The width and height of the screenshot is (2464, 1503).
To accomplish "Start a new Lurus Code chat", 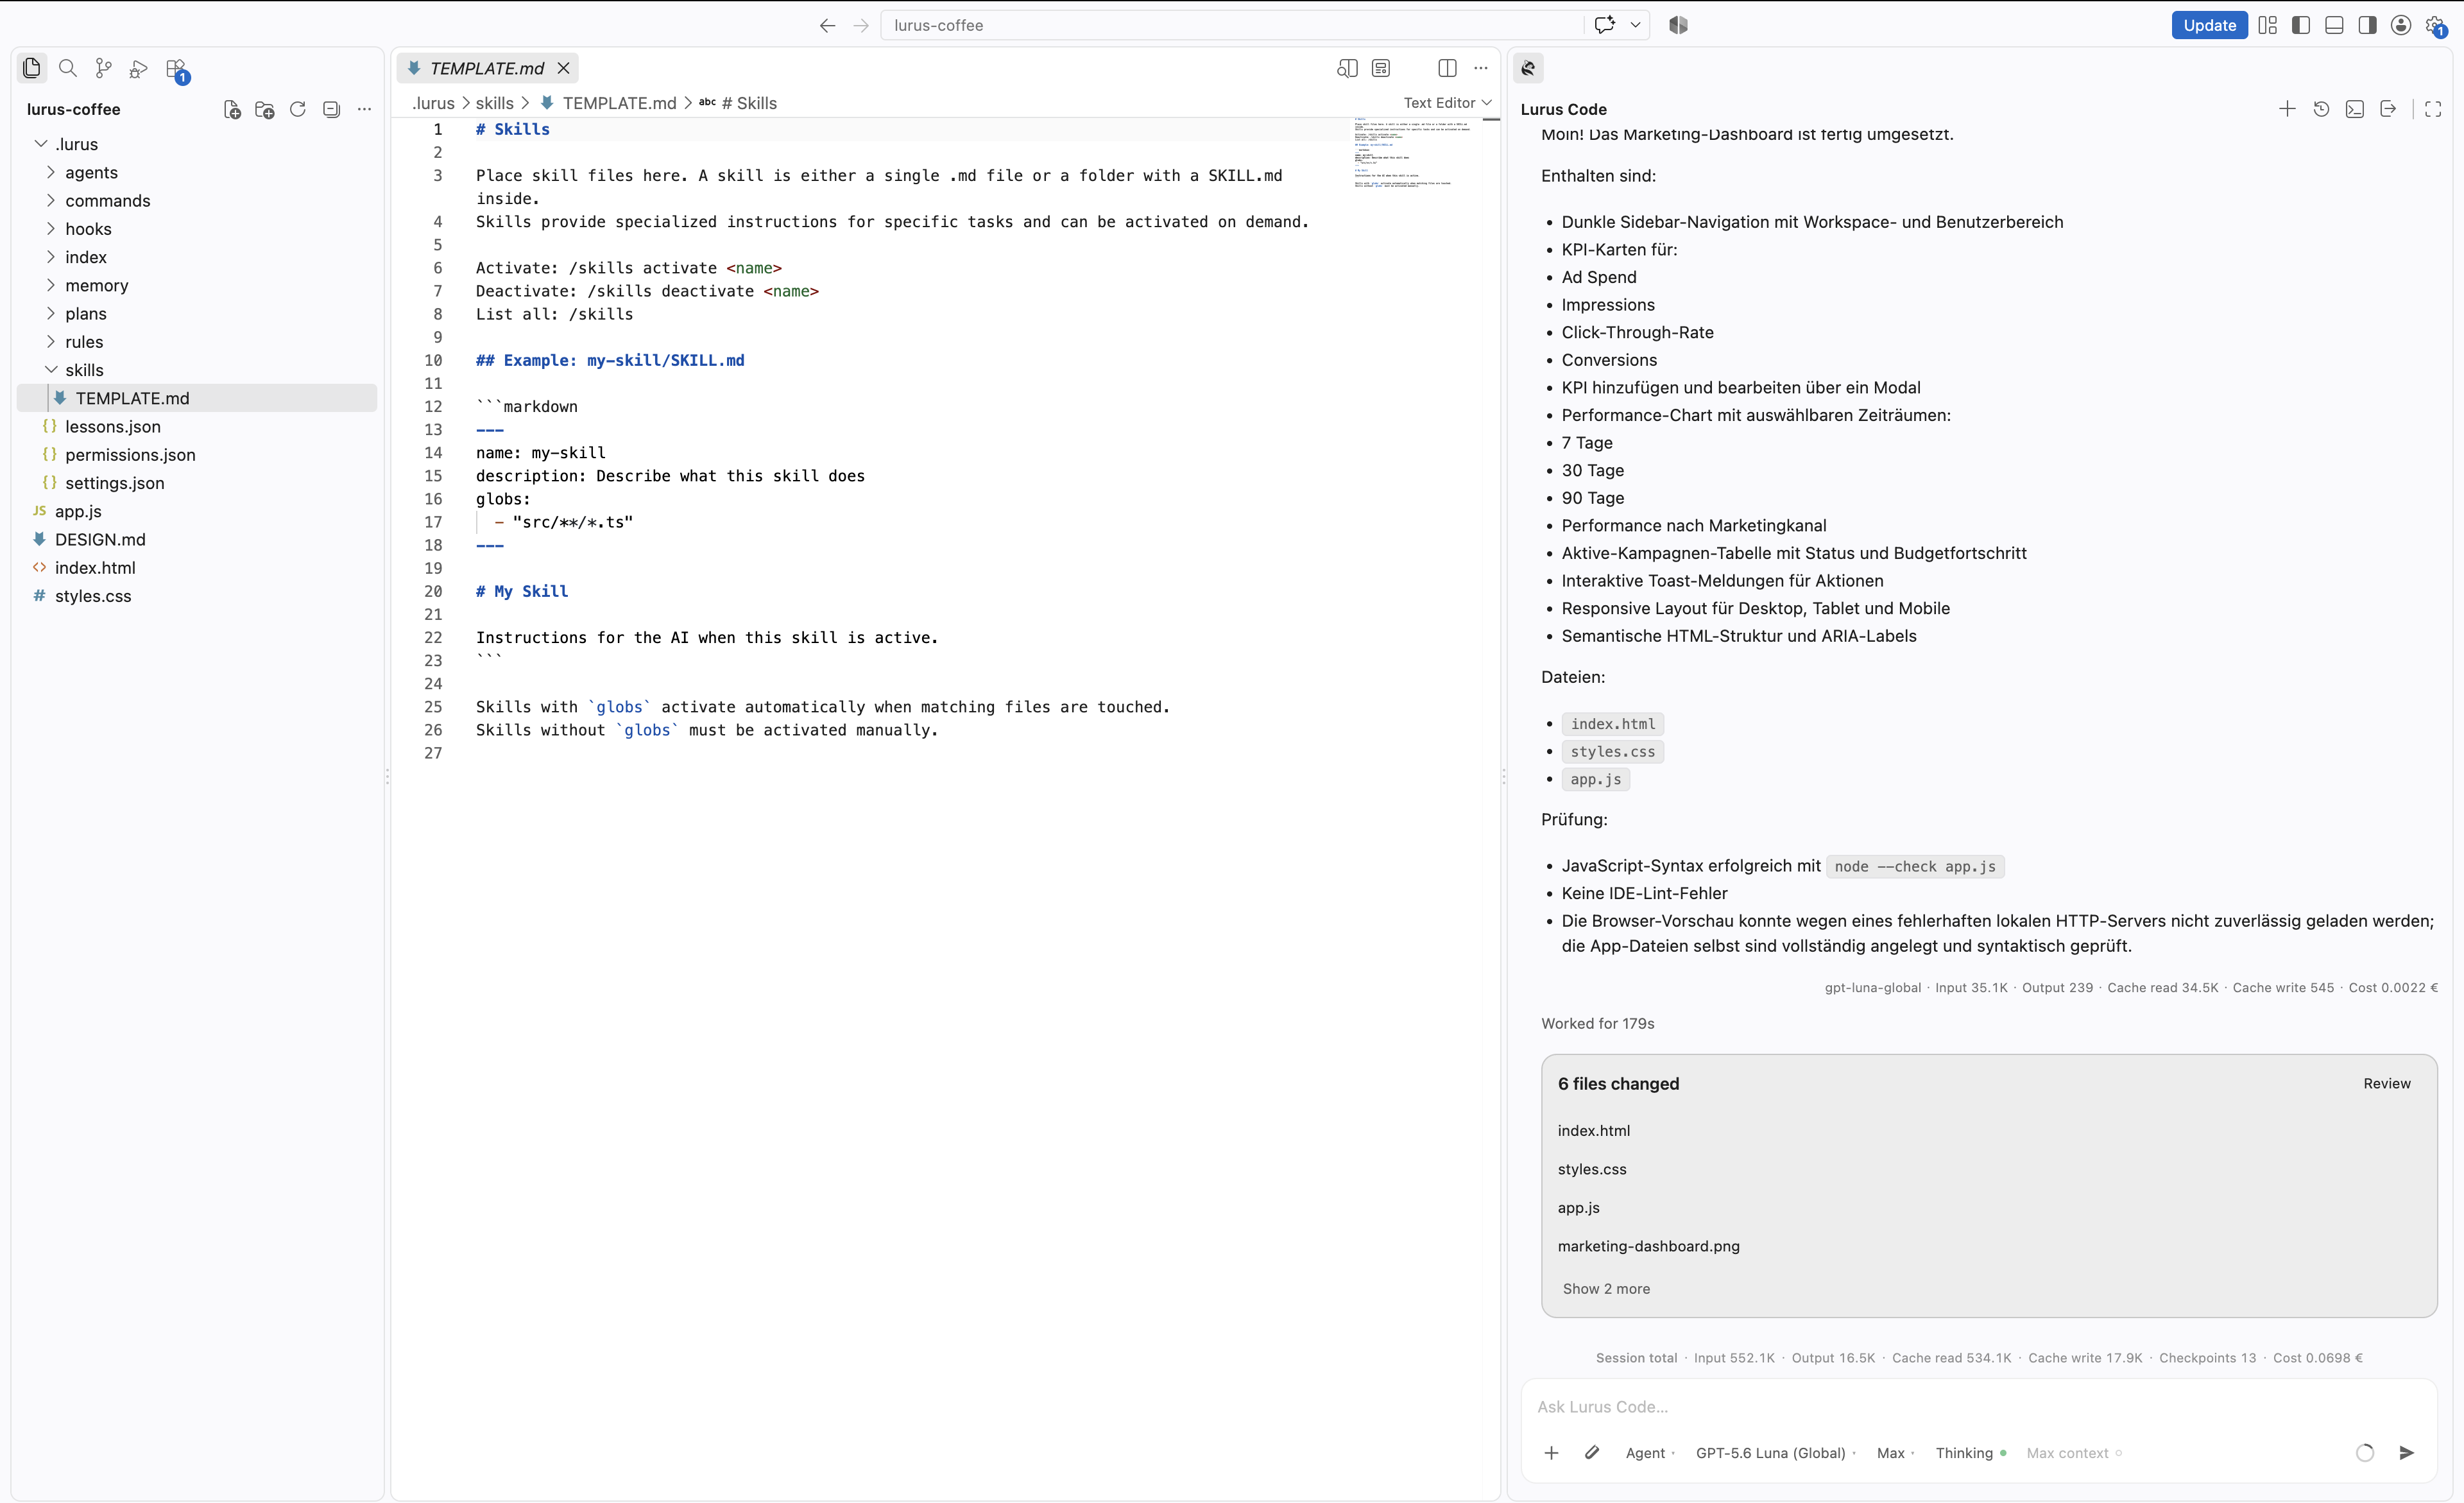I will (2287, 109).
